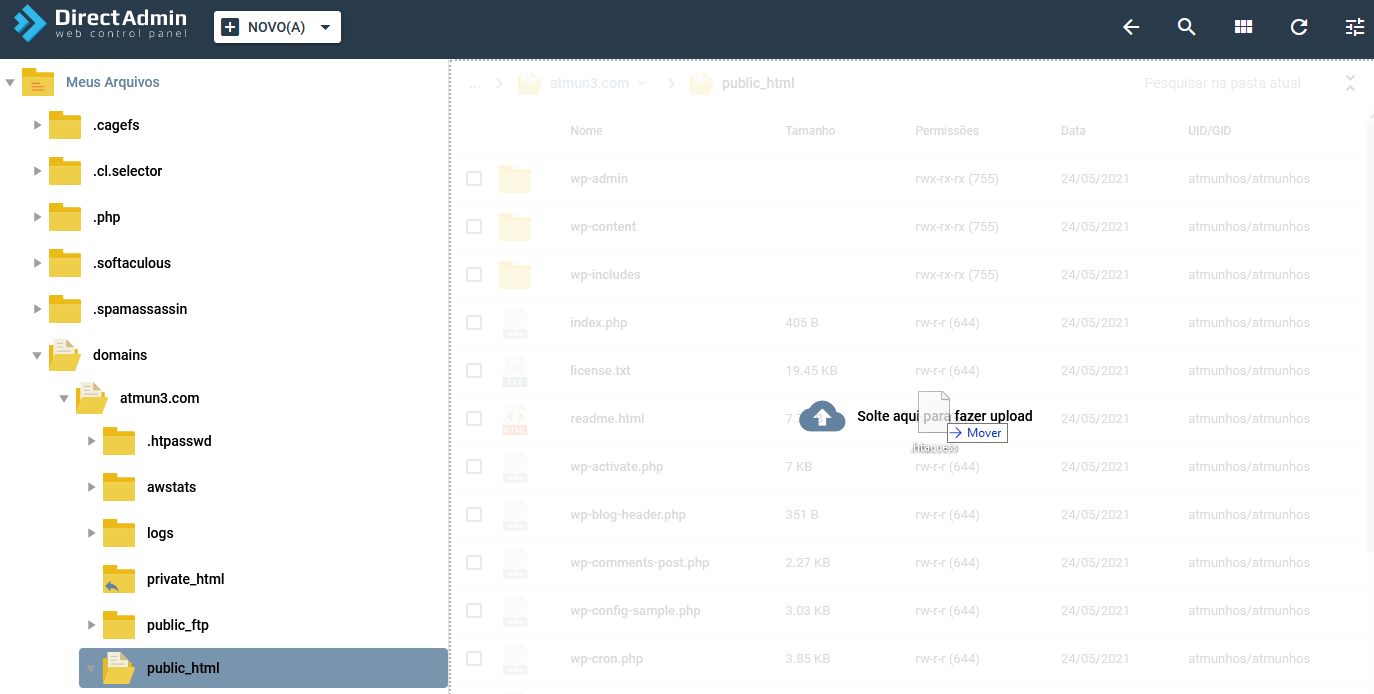Select the .cagefs tree item

click(x=116, y=125)
